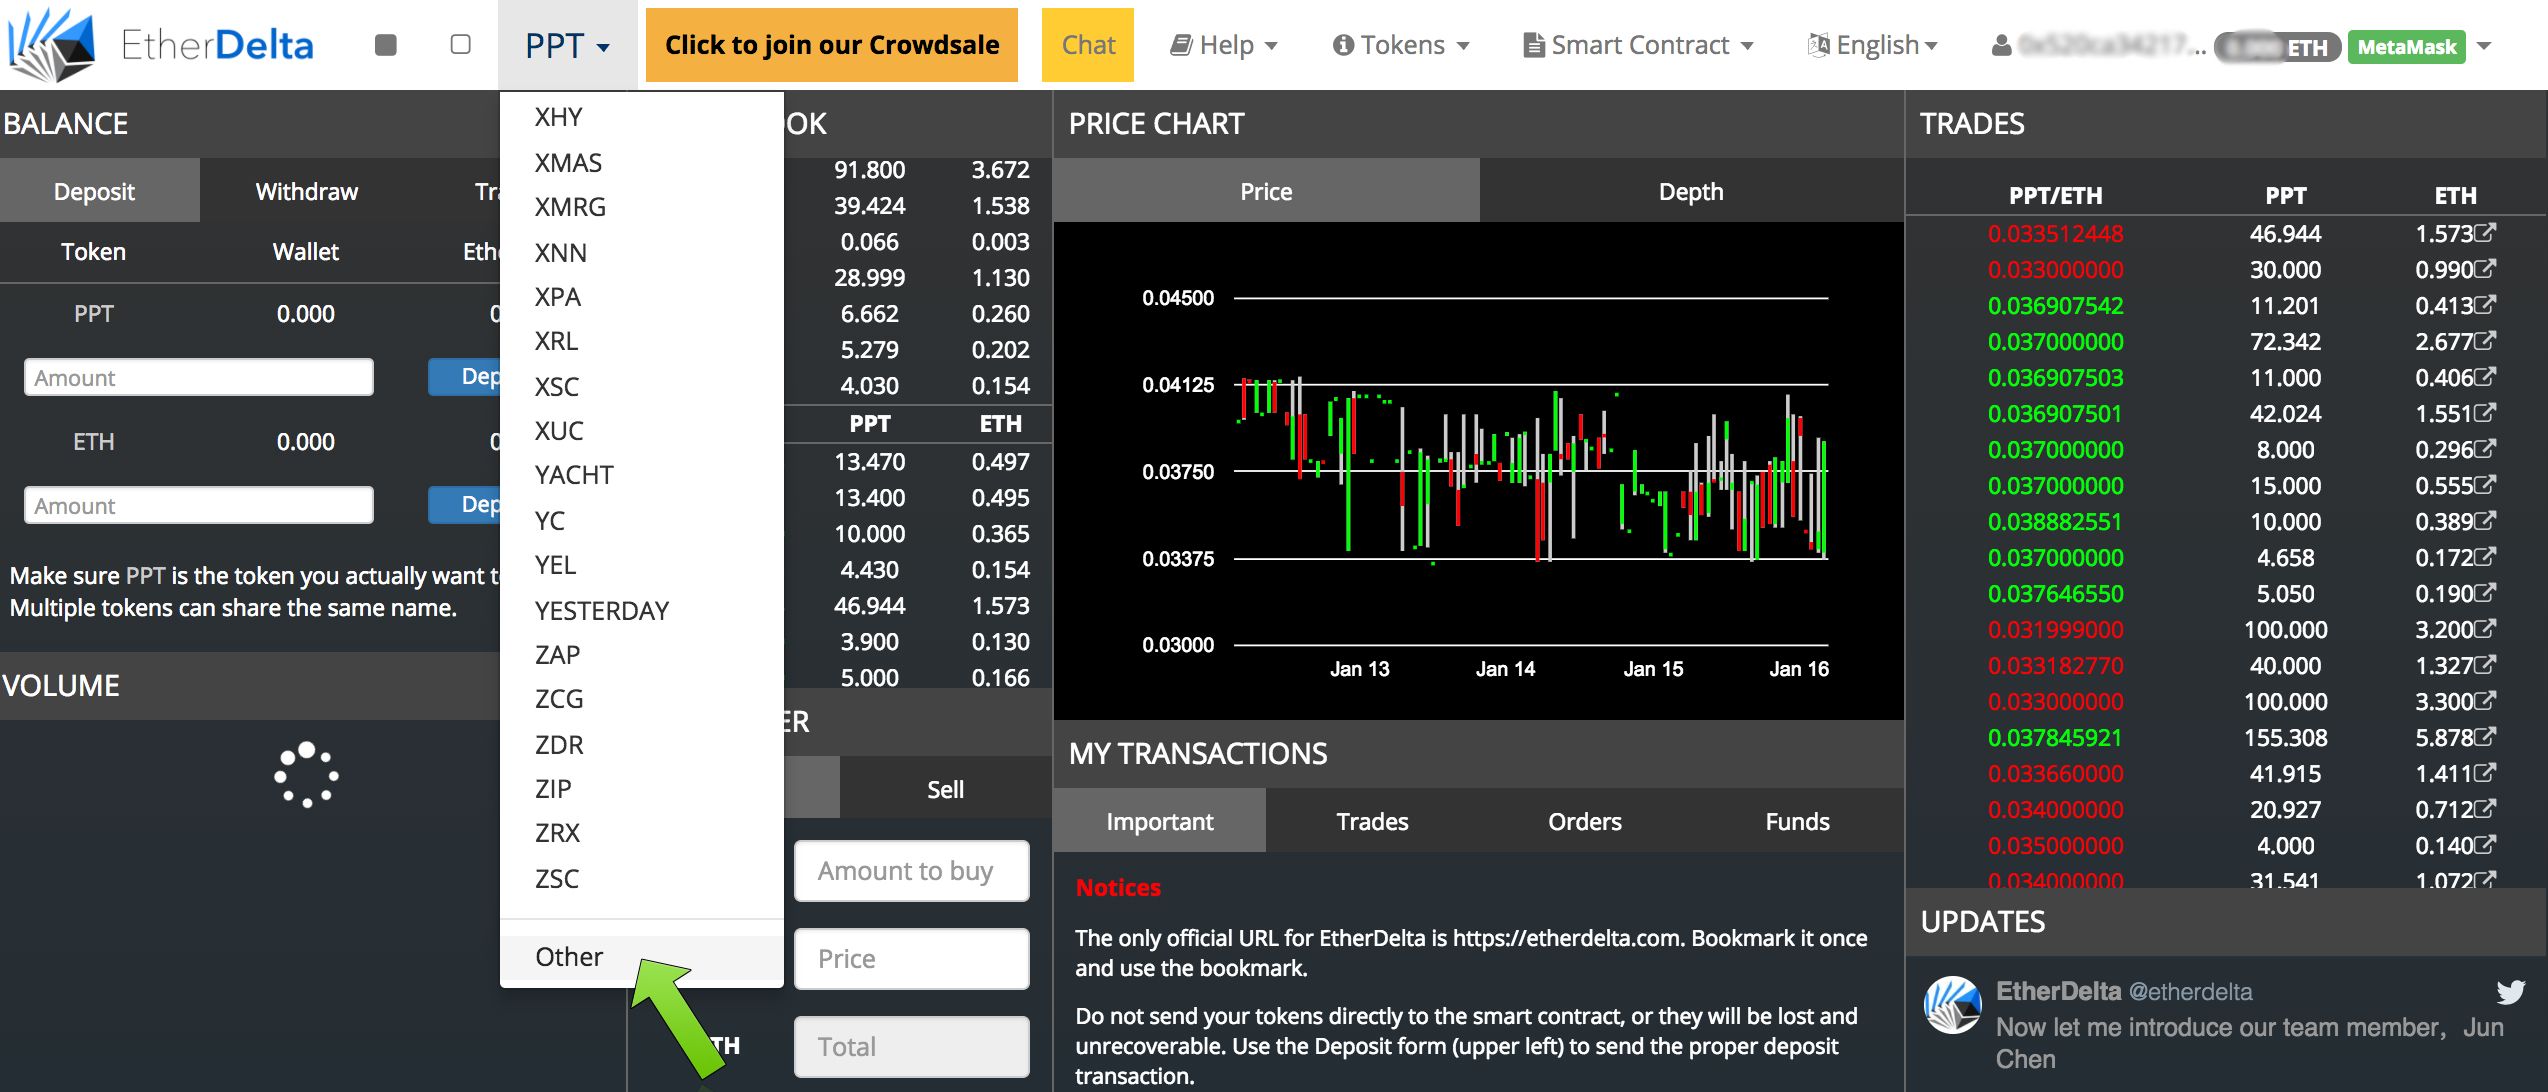Select Other at the bottom of token list

coord(569,957)
